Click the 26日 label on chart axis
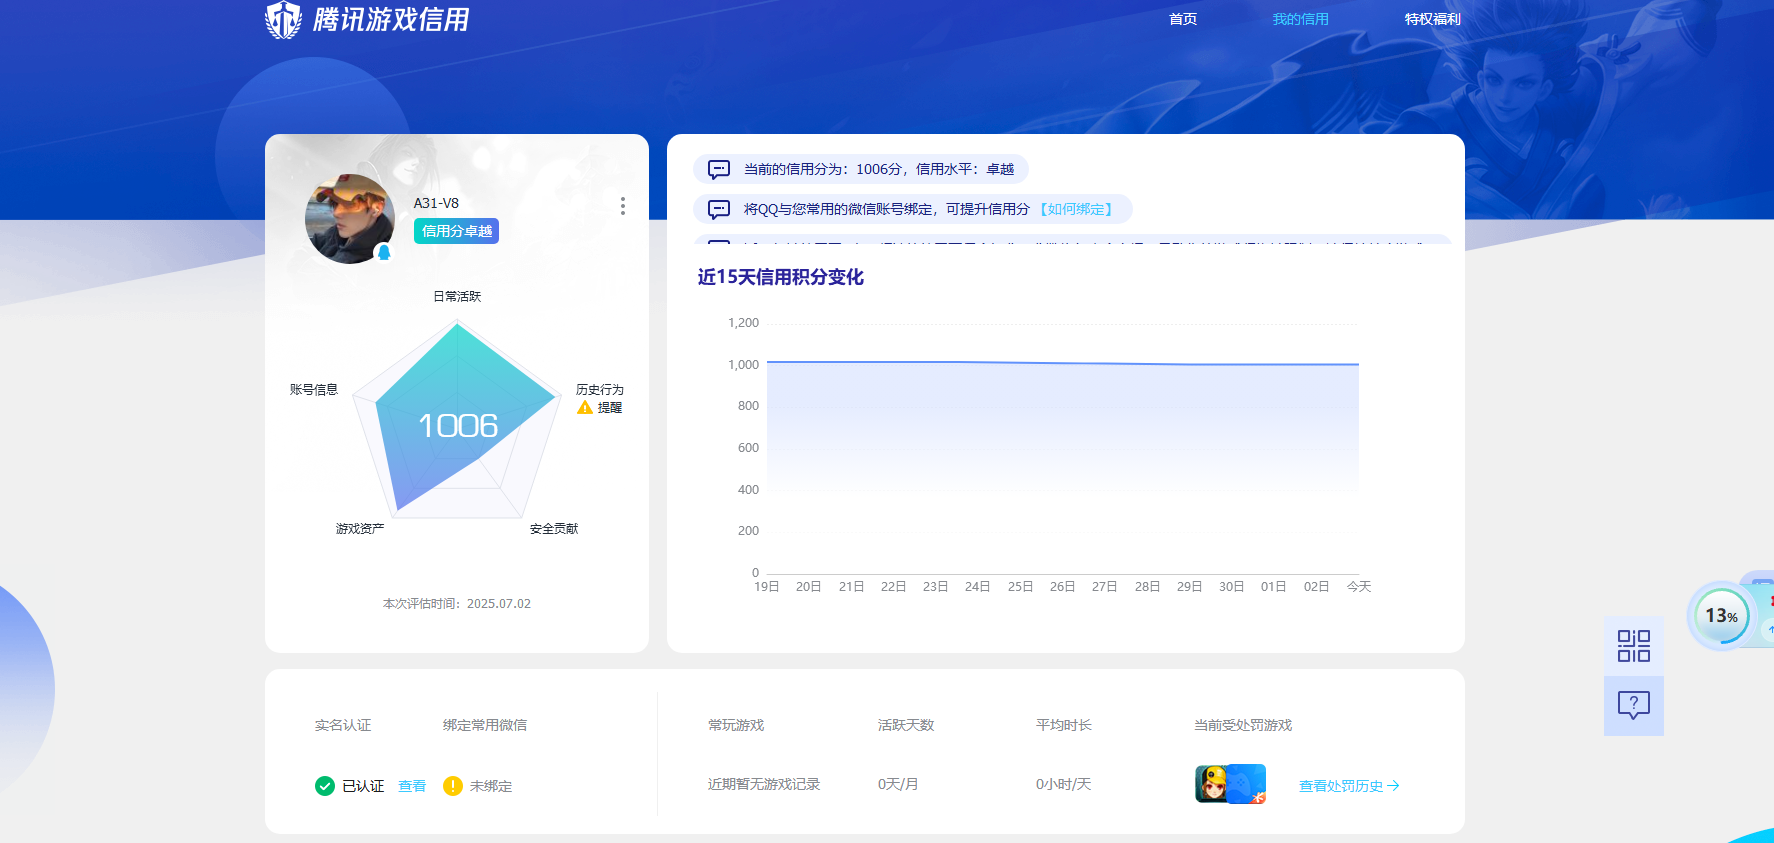The image size is (1774, 843). 1062,586
